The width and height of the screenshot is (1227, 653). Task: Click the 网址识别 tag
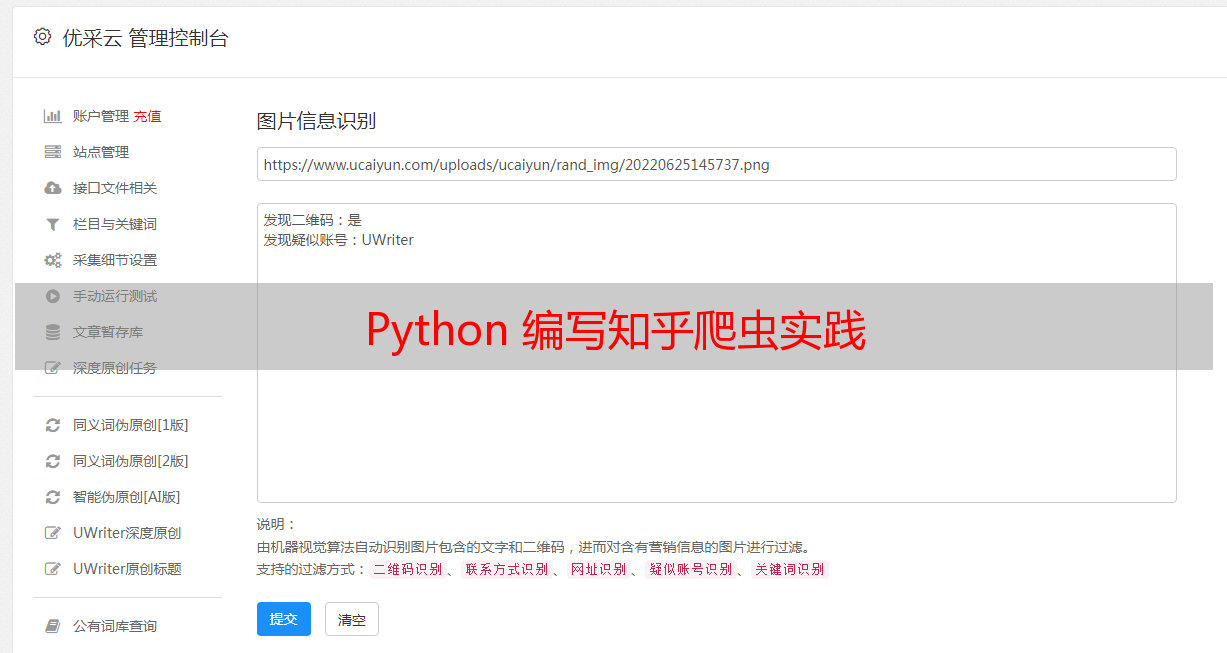[x=598, y=569]
